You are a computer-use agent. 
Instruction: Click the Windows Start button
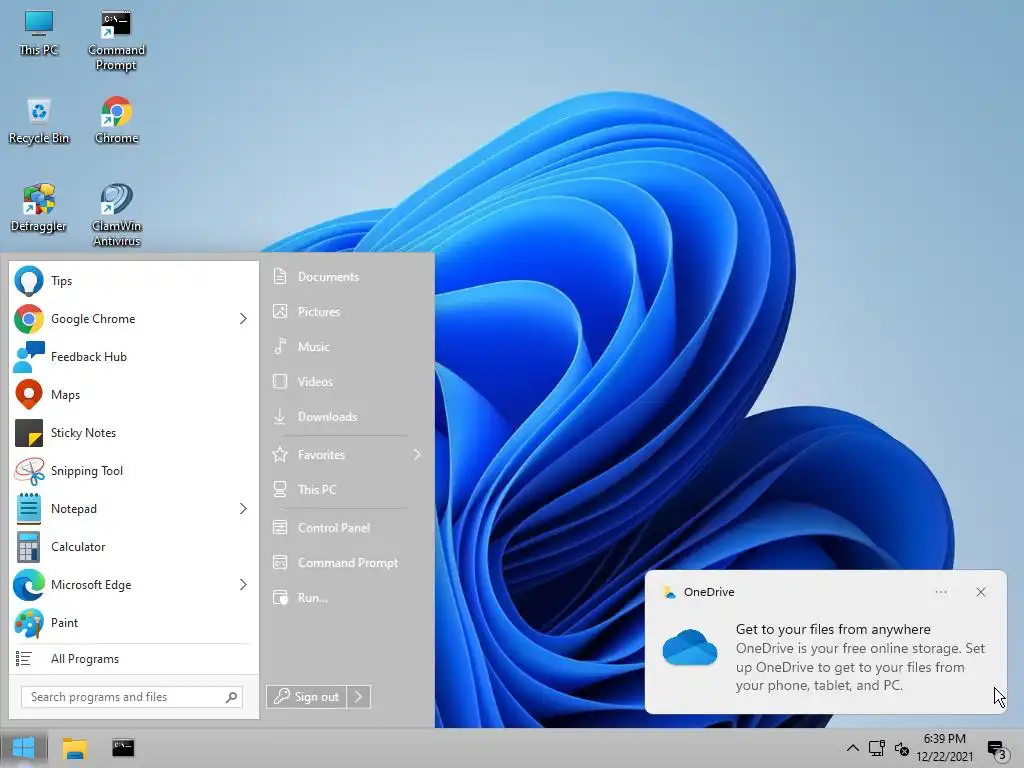[x=24, y=748]
